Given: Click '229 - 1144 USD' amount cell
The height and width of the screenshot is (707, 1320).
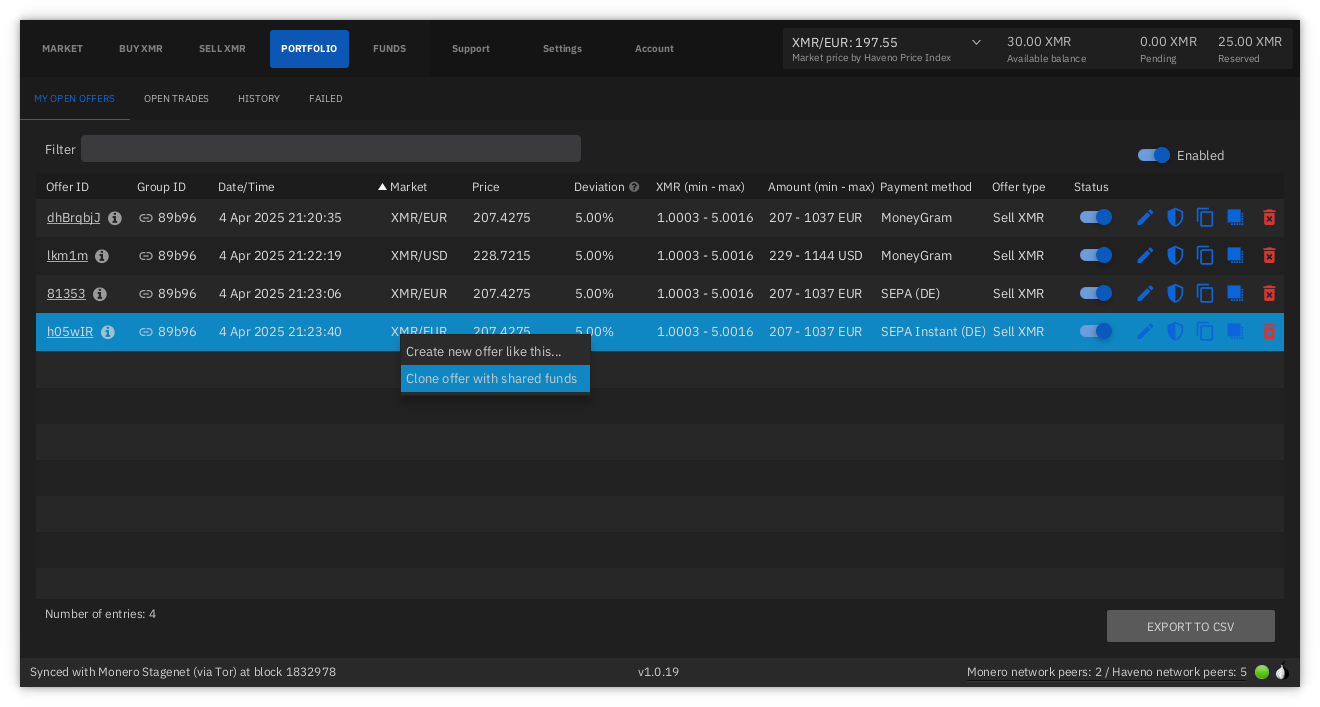Looking at the screenshot, I should pos(815,256).
